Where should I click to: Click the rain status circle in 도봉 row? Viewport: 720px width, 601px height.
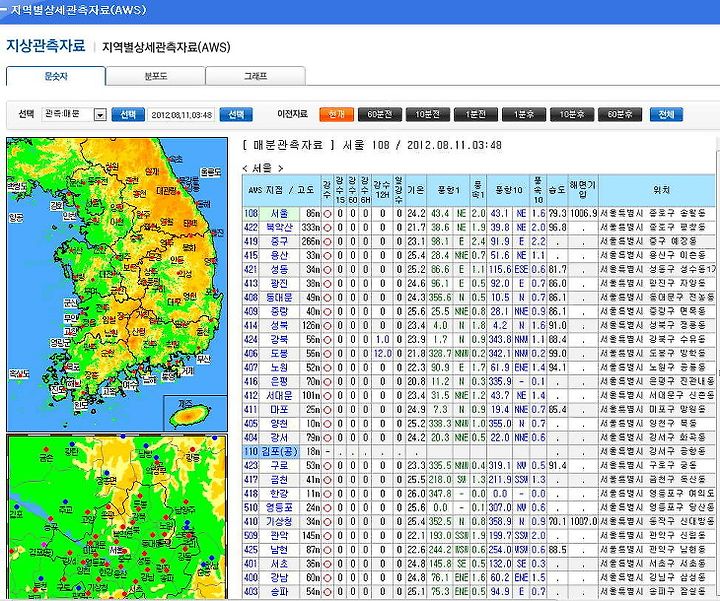tap(327, 354)
